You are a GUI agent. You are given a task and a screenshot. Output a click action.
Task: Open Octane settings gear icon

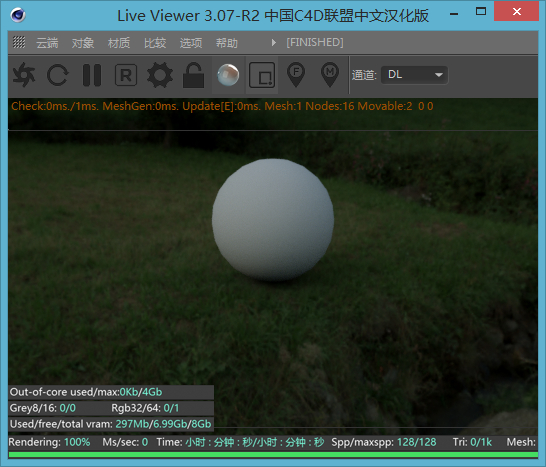[160, 75]
